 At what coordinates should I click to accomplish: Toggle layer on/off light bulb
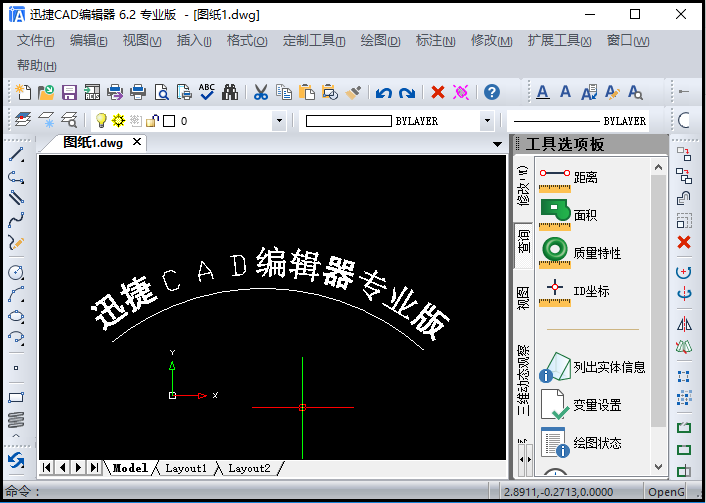point(101,120)
